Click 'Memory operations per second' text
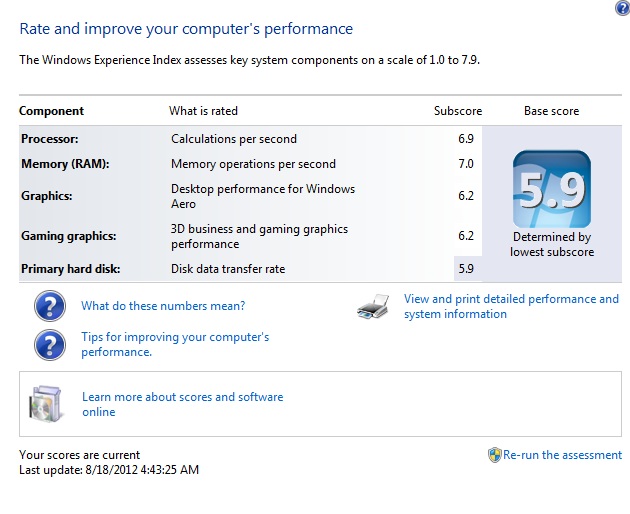 pos(253,164)
